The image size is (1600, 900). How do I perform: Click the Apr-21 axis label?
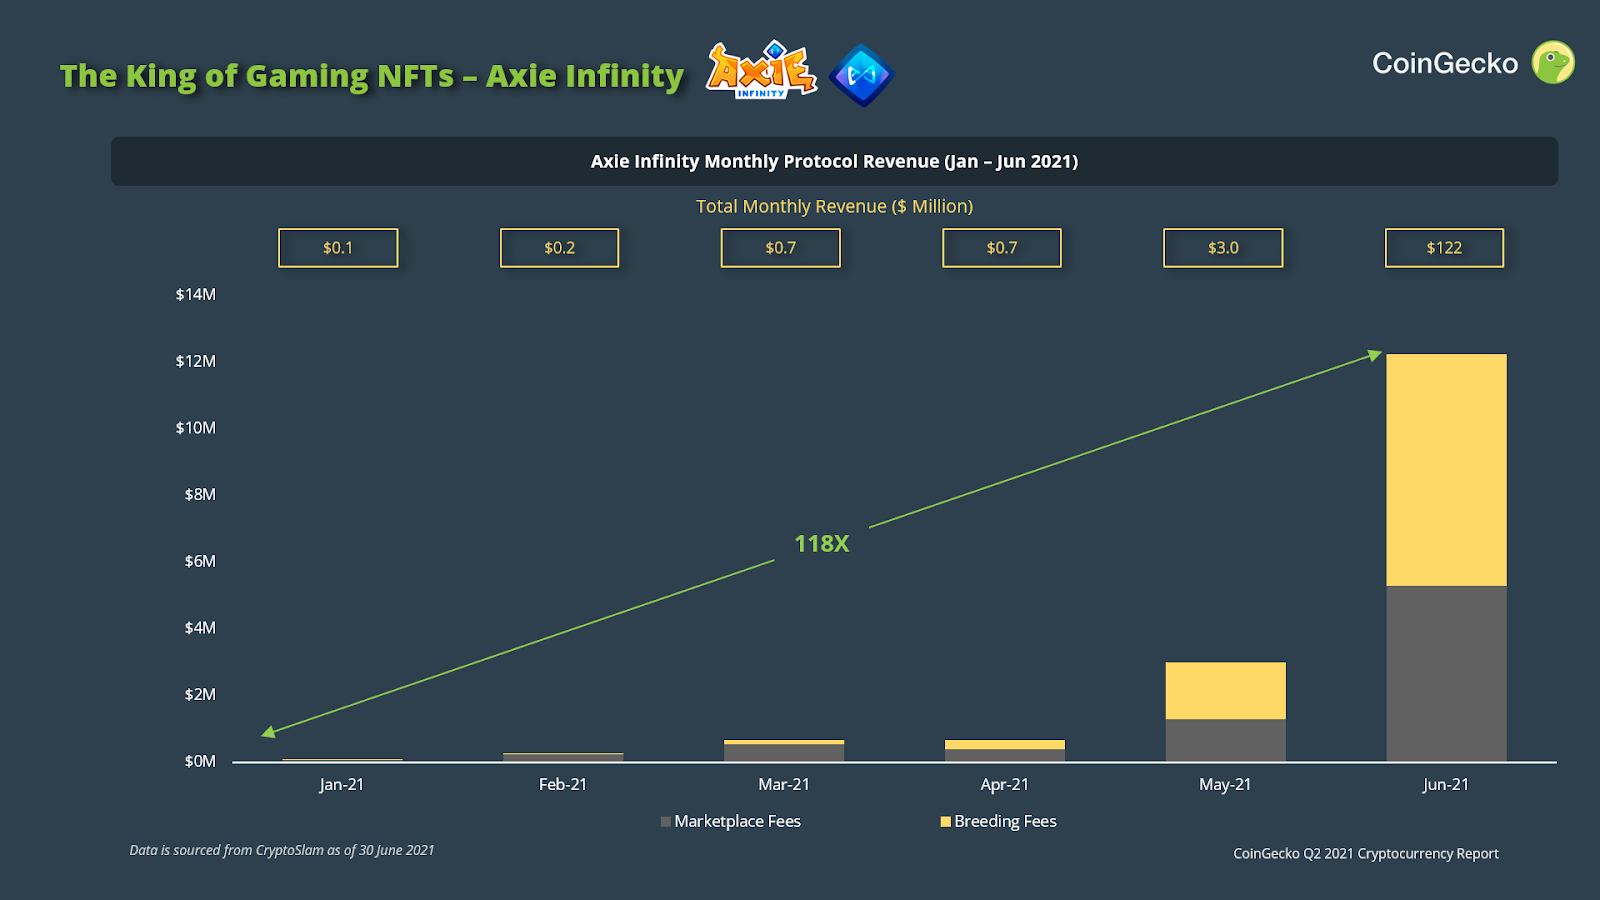click(1005, 785)
